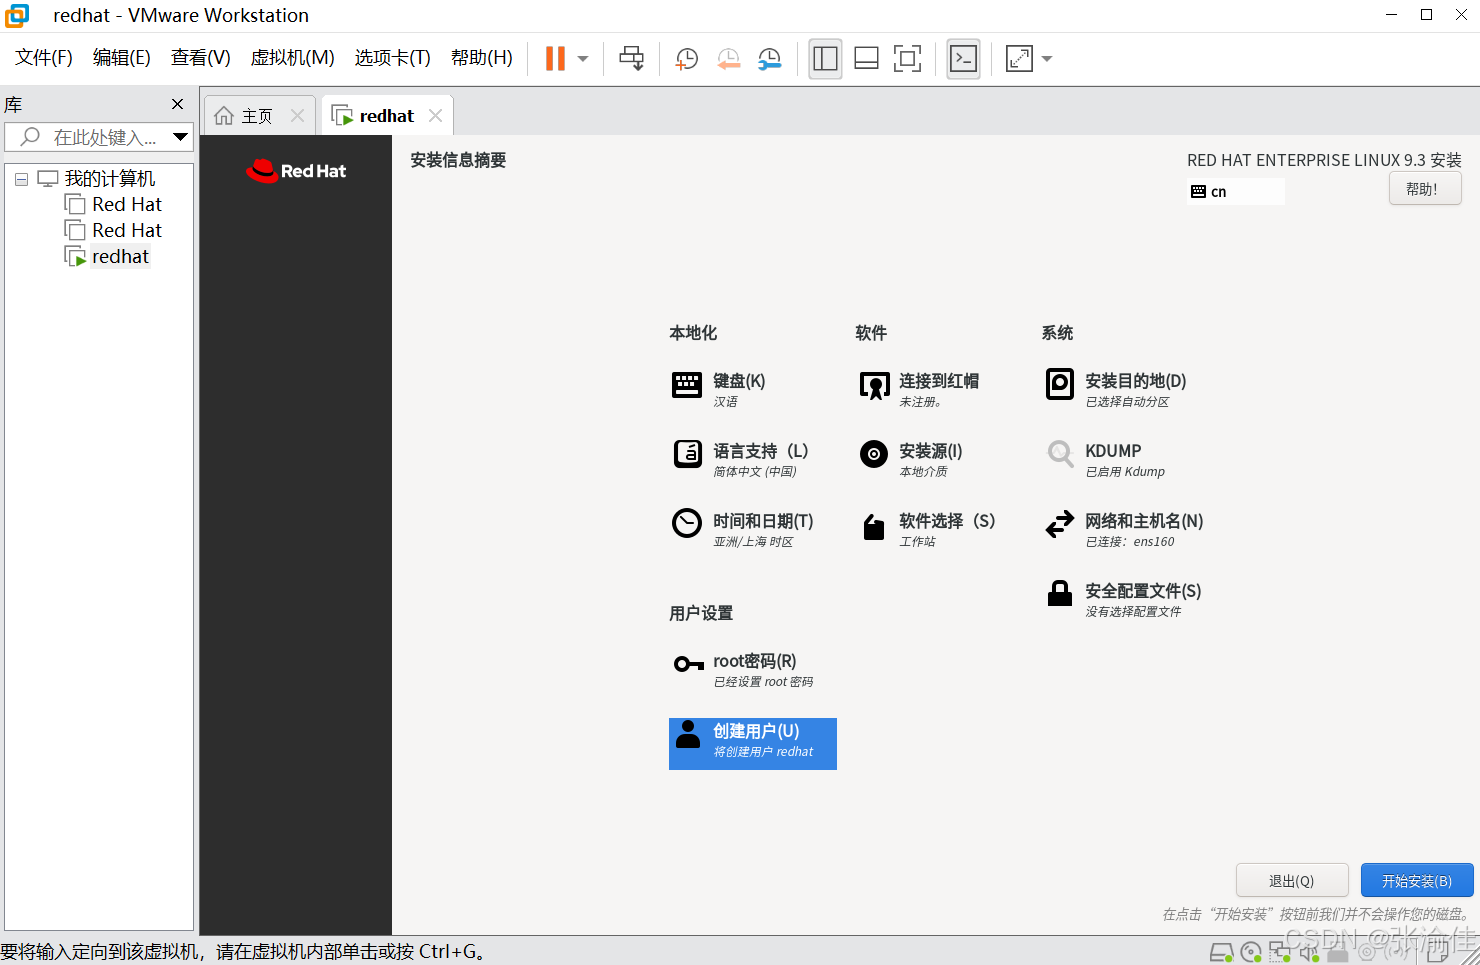Toggle the library sidebar view
The image size is (1480, 965).
825,59
